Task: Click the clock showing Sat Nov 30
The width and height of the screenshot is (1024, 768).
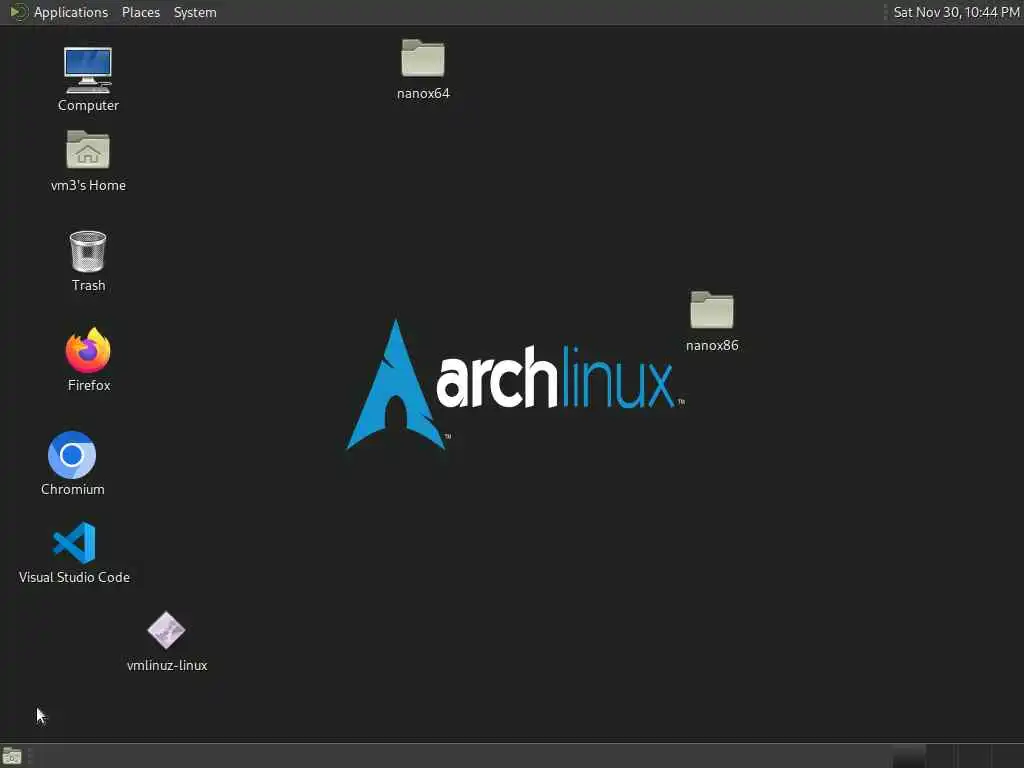Action: pyautogui.click(x=956, y=12)
